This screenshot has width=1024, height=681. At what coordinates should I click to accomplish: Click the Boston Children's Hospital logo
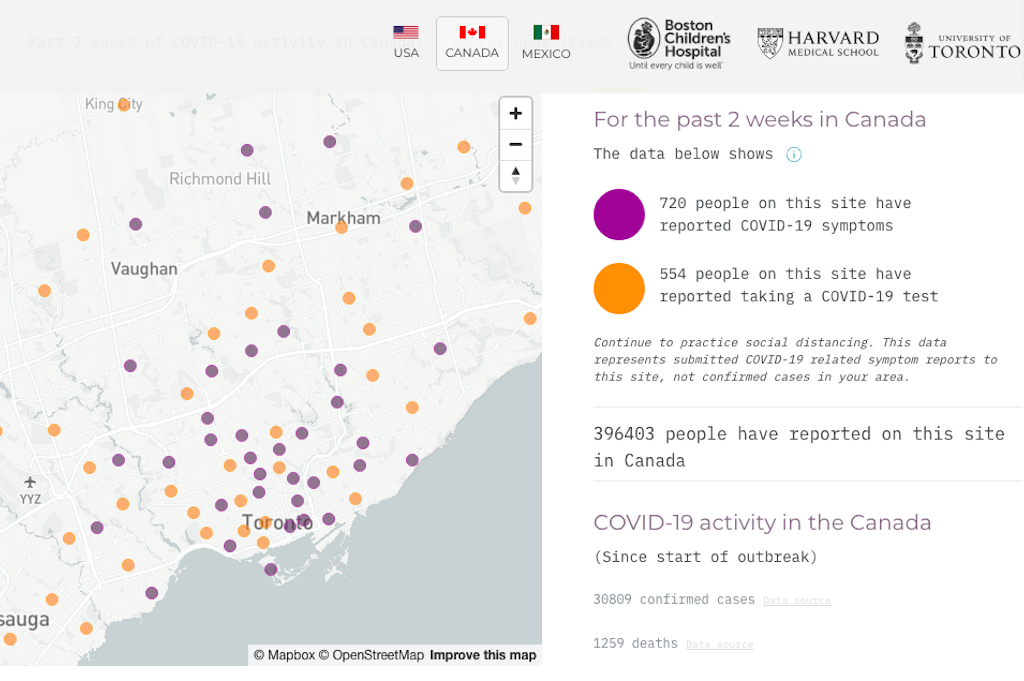(679, 43)
